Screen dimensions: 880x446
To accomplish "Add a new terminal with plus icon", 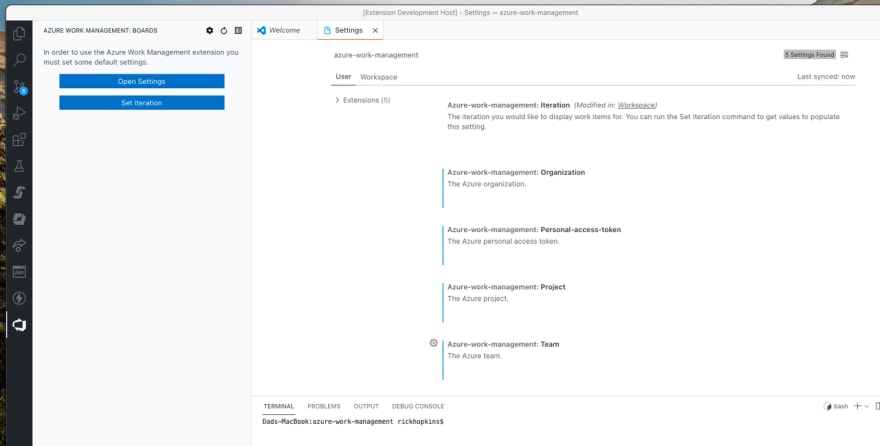I will [857, 406].
